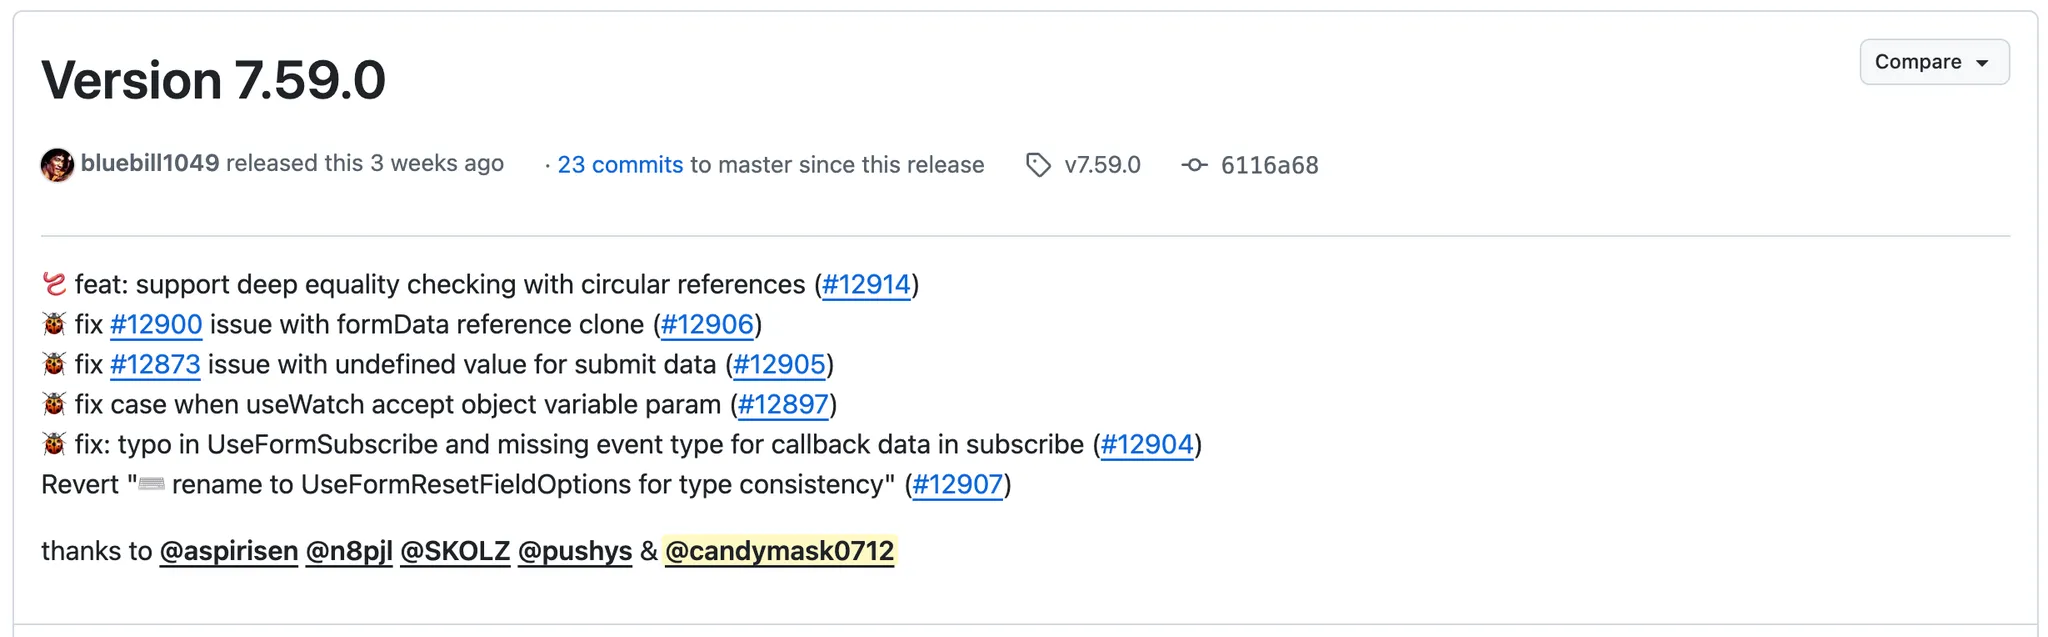This screenshot has width=2048, height=637.
Task: Open the Compare dropdown
Action: click(x=1934, y=62)
